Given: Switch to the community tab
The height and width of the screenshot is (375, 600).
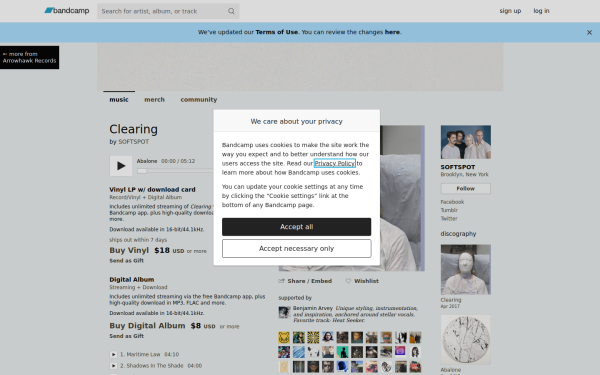Looking at the screenshot, I should pyautogui.click(x=199, y=99).
